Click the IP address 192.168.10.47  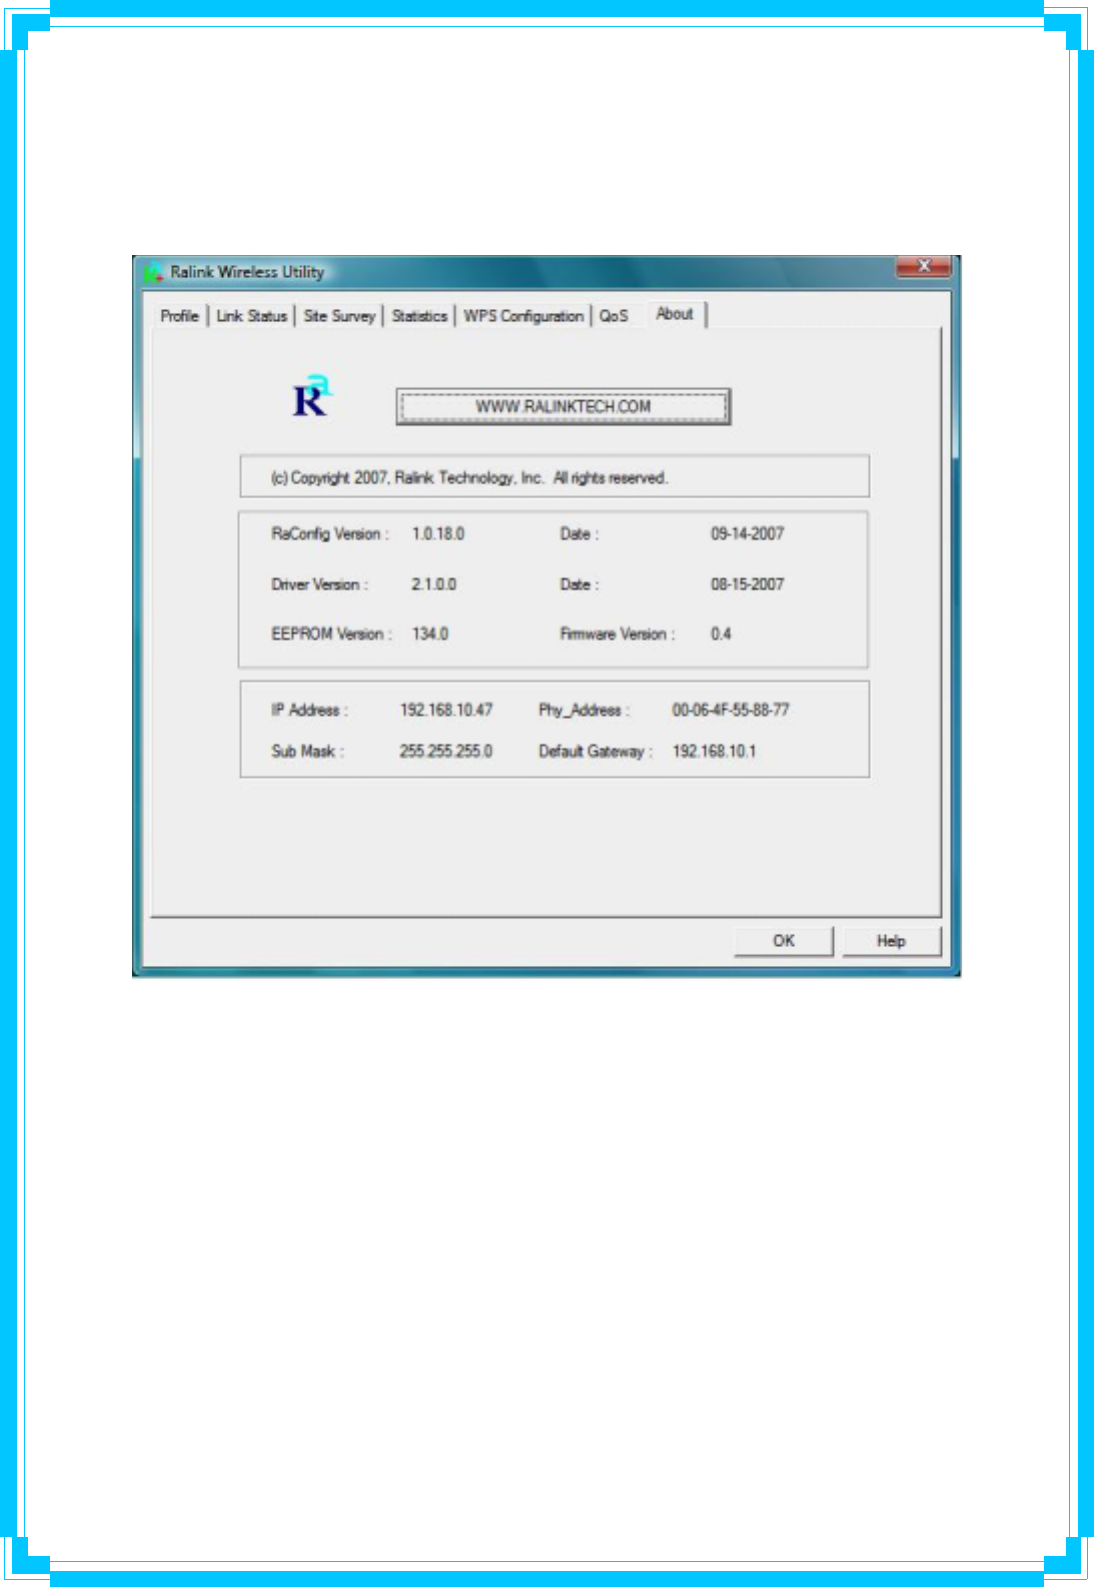[x=446, y=710]
